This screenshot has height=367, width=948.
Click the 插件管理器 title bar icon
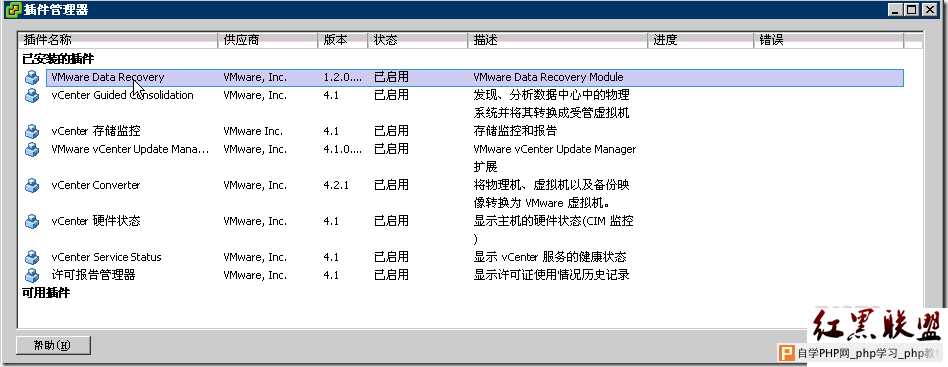pos(11,9)
